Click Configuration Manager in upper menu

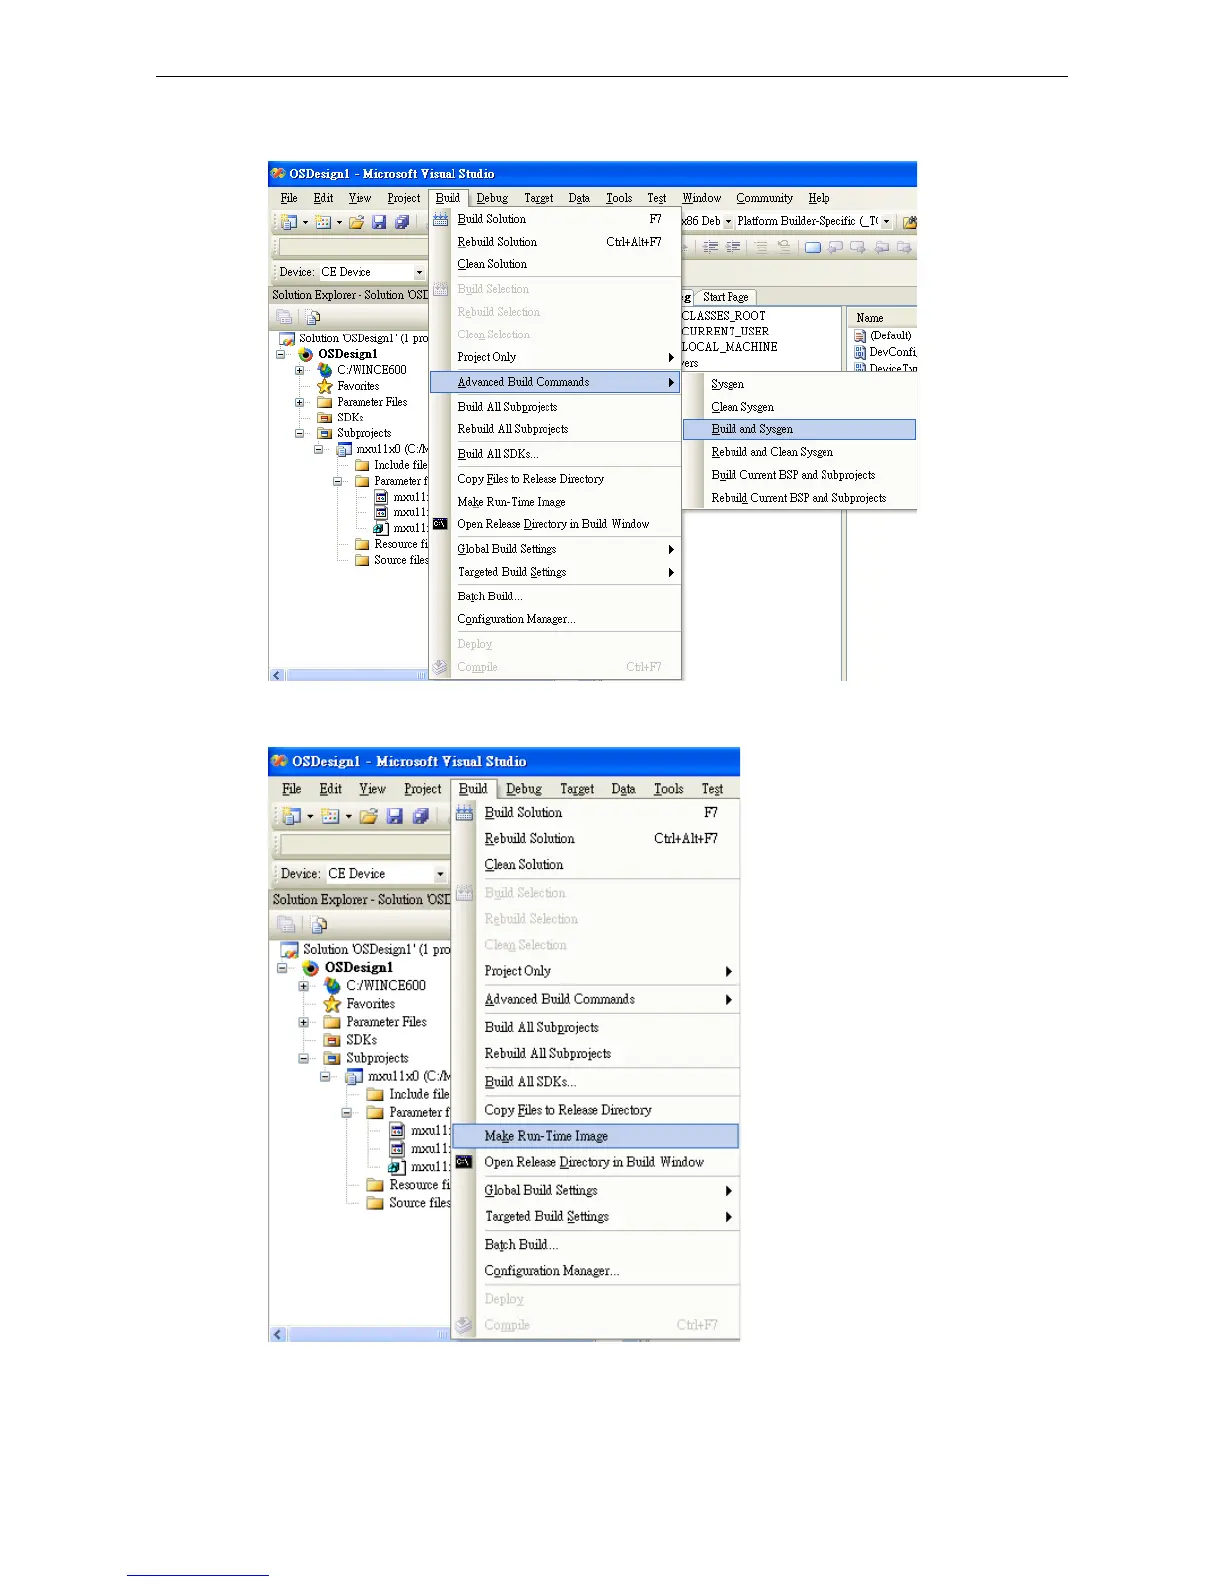516,619
